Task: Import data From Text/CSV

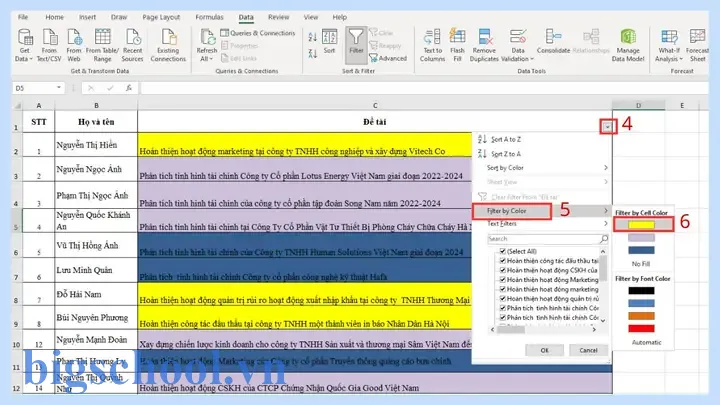Action: point(49,45)
